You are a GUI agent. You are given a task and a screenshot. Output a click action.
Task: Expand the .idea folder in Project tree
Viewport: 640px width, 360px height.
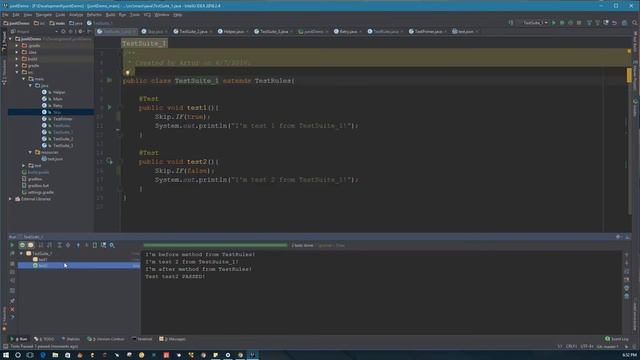pos(17,52)
